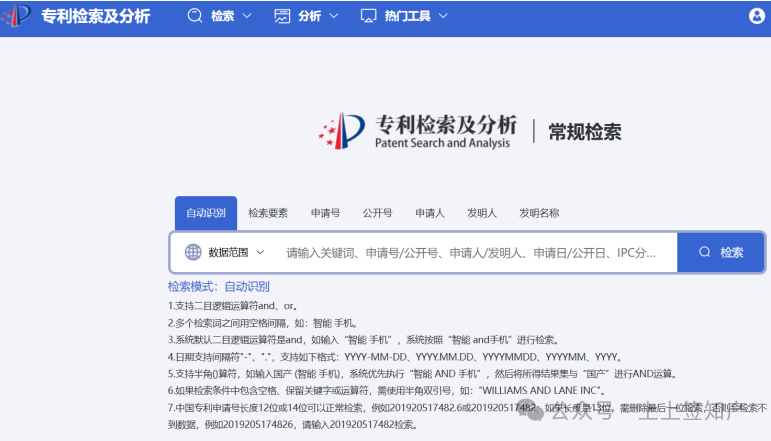Viewport: 771px width, 441px height.
Task: Open the 申请人 tab
Action: (430, 213)
